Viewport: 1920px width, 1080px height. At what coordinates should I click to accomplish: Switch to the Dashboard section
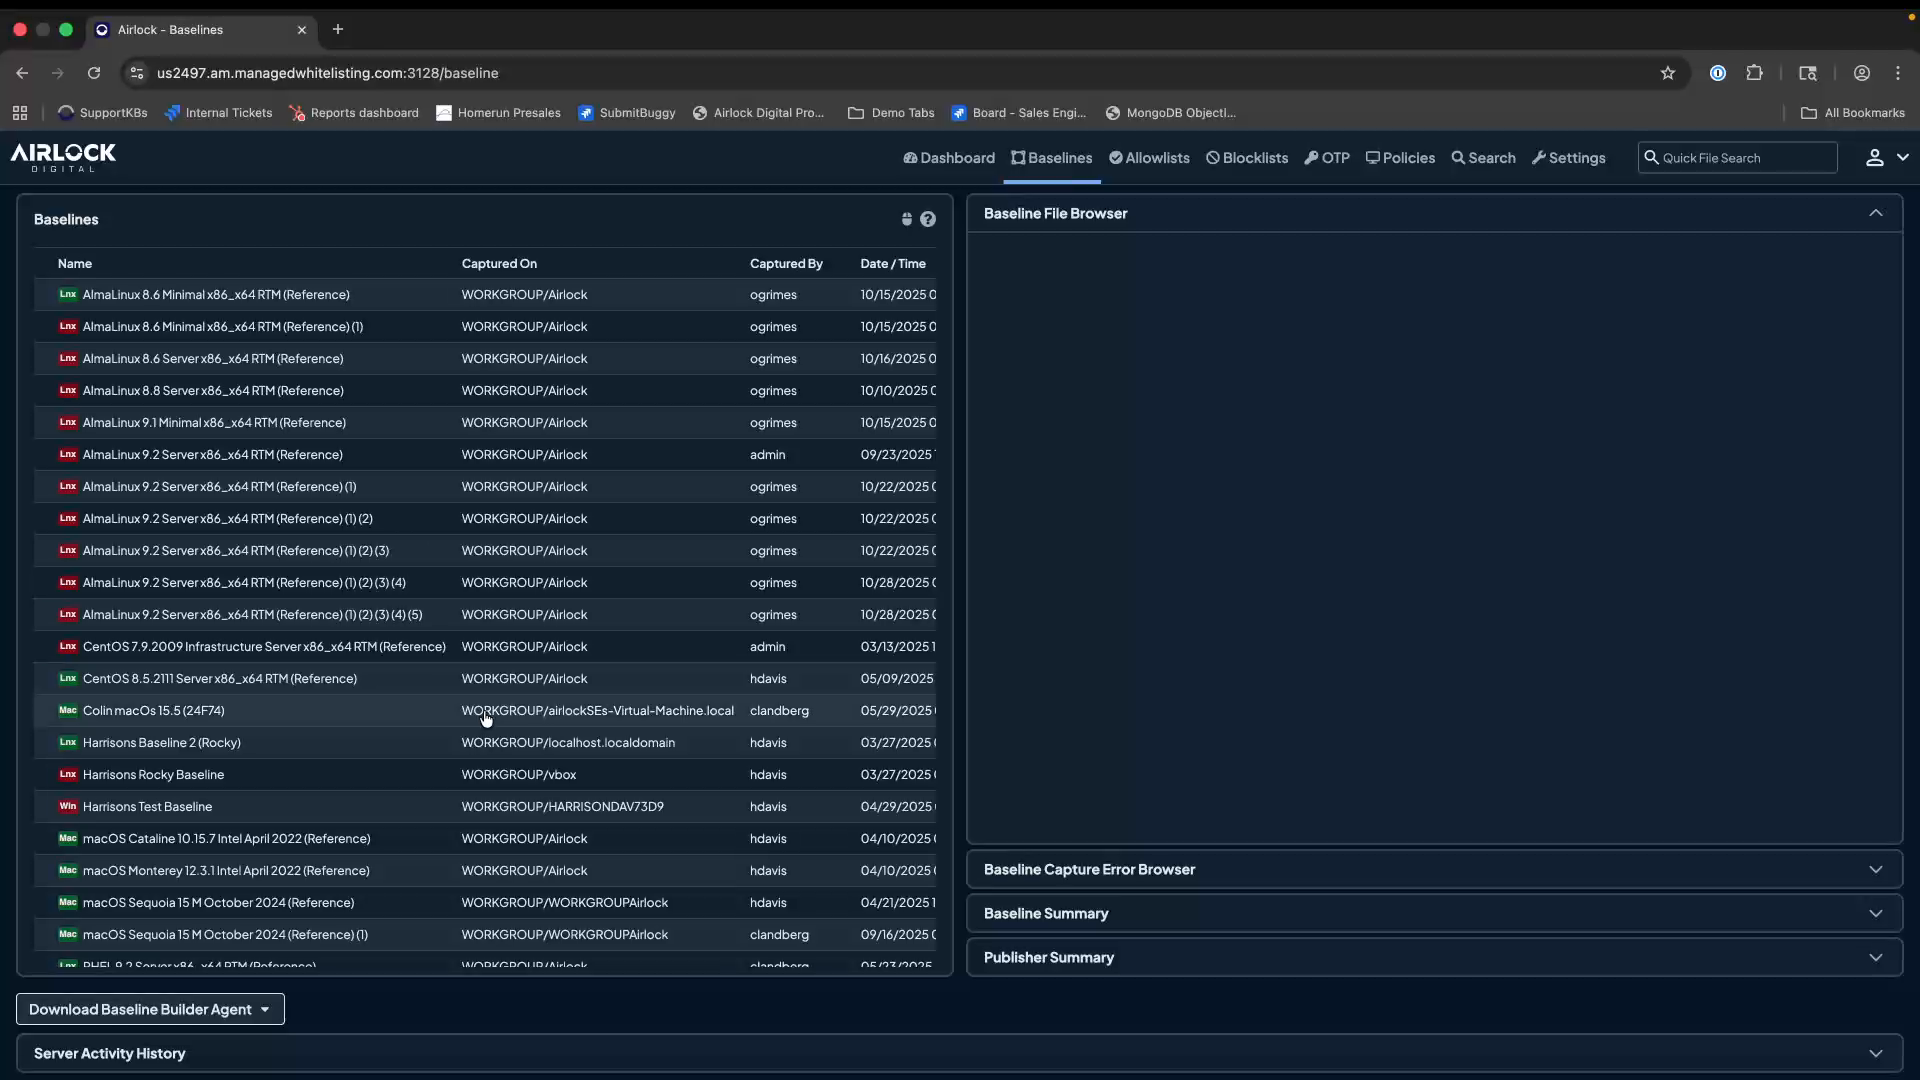(x=948, y=158)
